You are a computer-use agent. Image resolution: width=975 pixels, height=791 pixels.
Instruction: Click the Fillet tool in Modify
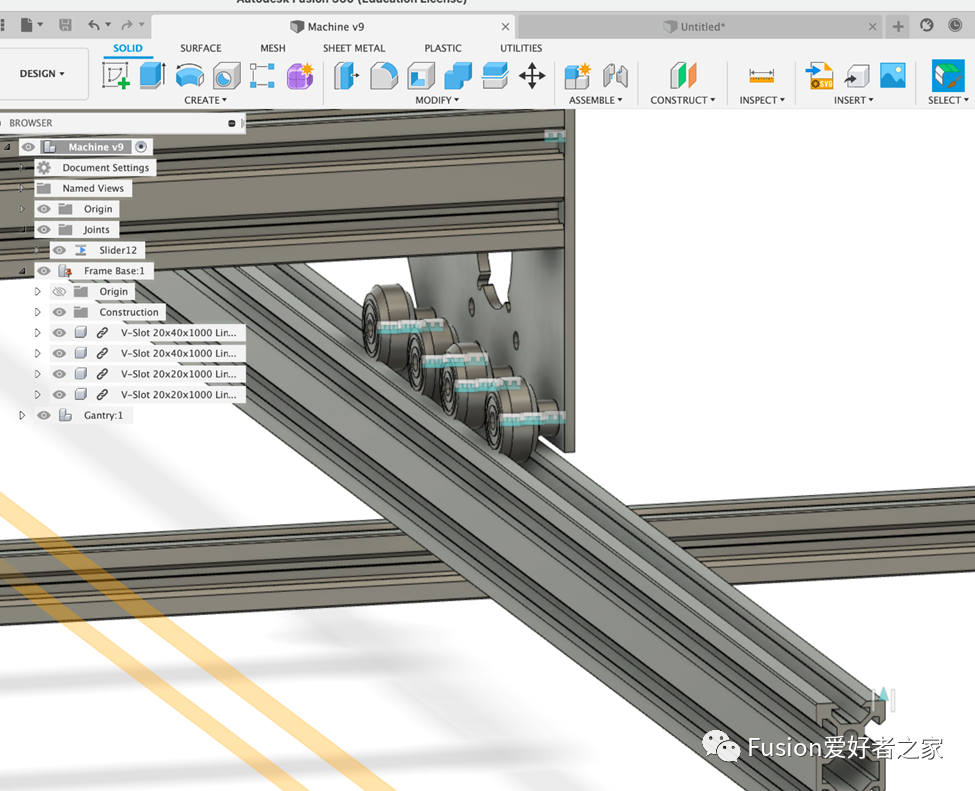coord(384,76)
